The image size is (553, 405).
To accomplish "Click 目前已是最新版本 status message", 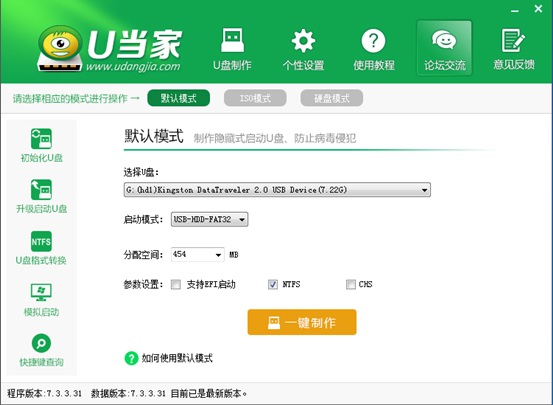I will point(209,393).
